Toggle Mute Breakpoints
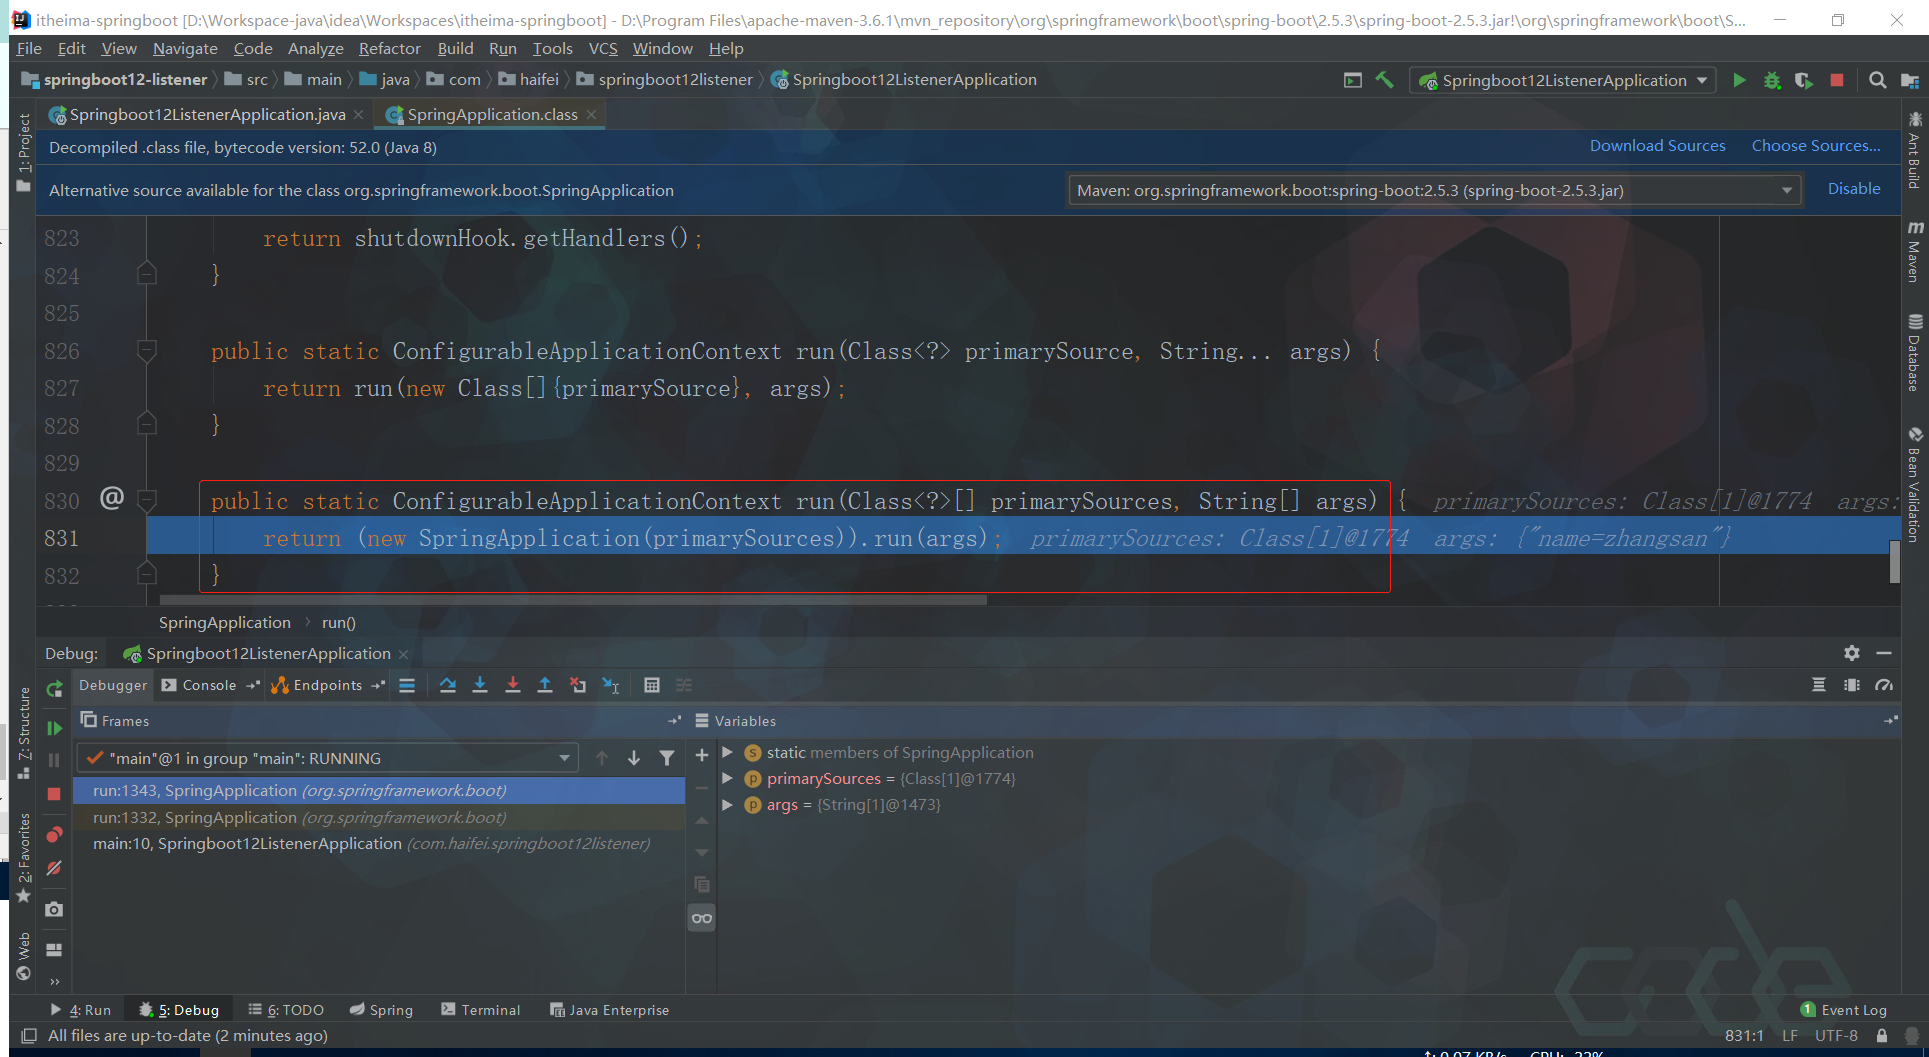The image size is (1929, 1057). [54, 868]
